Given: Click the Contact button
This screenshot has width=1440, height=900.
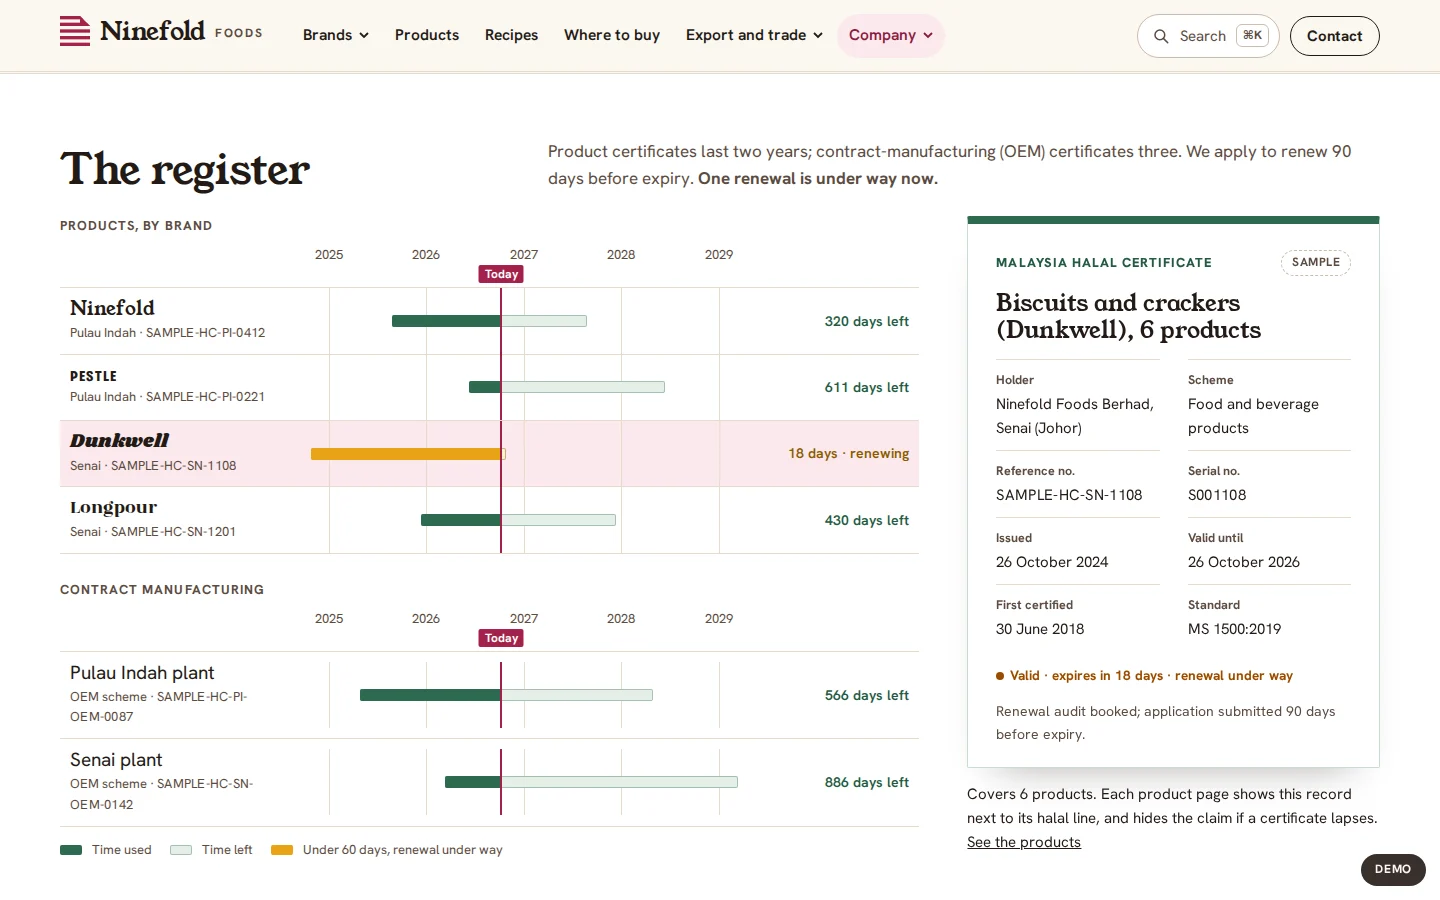Looking at the screenshot, I should (1334, 36).
